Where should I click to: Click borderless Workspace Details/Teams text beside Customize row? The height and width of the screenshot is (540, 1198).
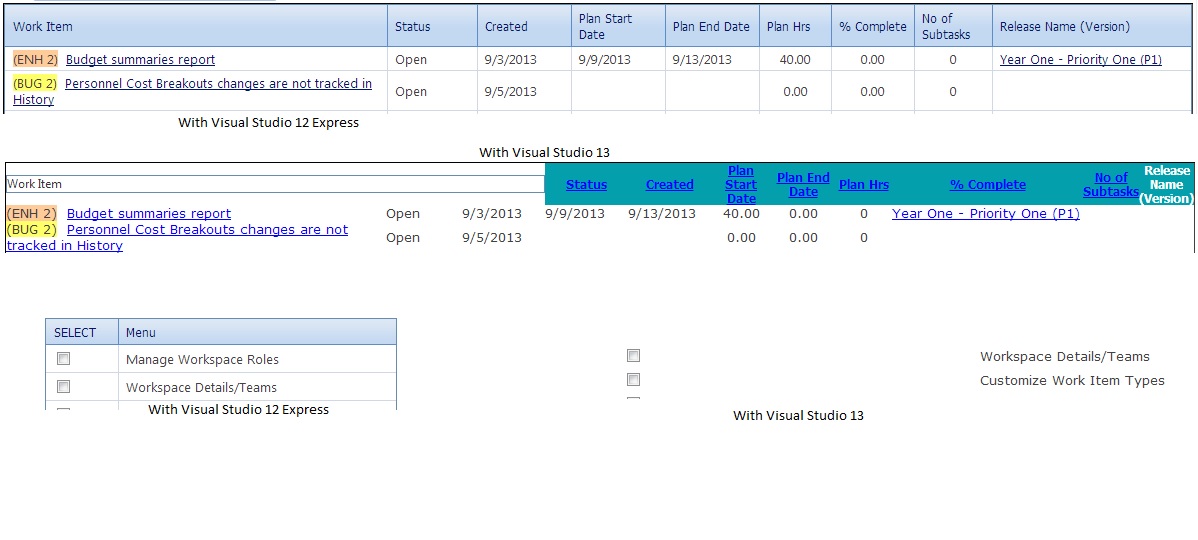point(1065,357)
